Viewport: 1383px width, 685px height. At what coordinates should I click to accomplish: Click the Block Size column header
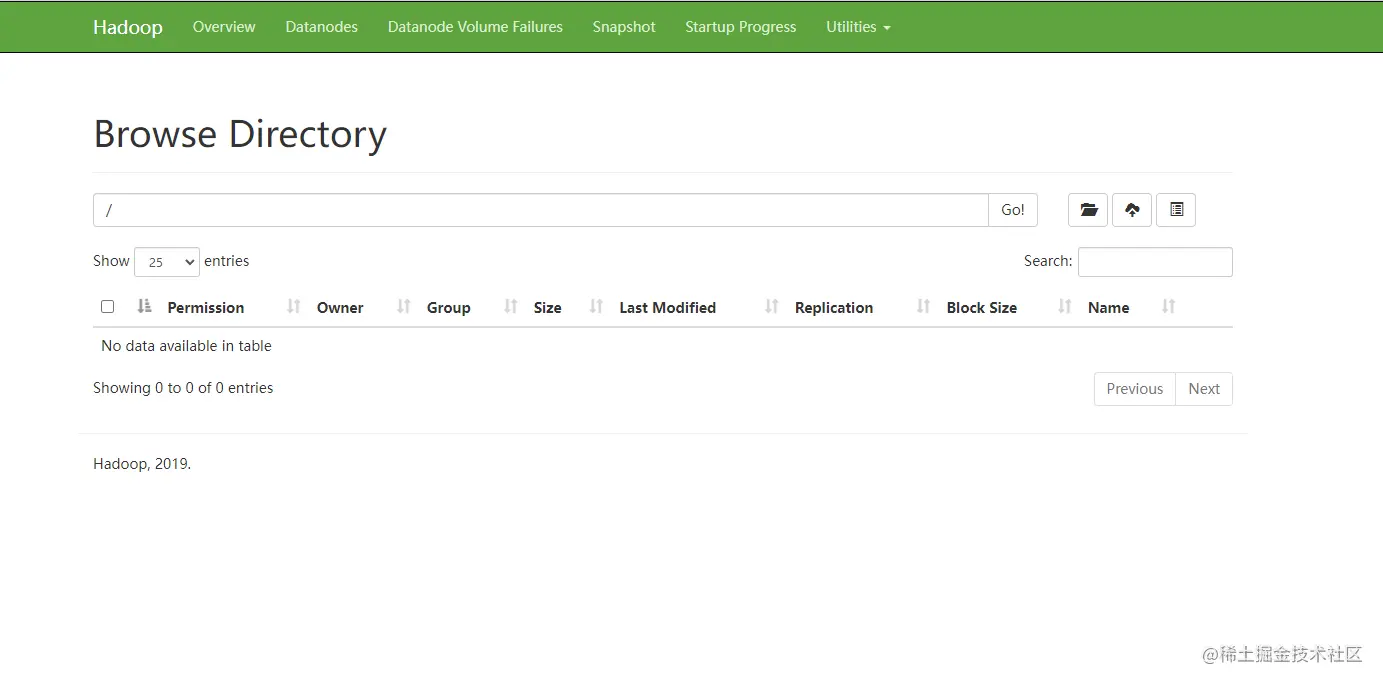coord(982,308)
